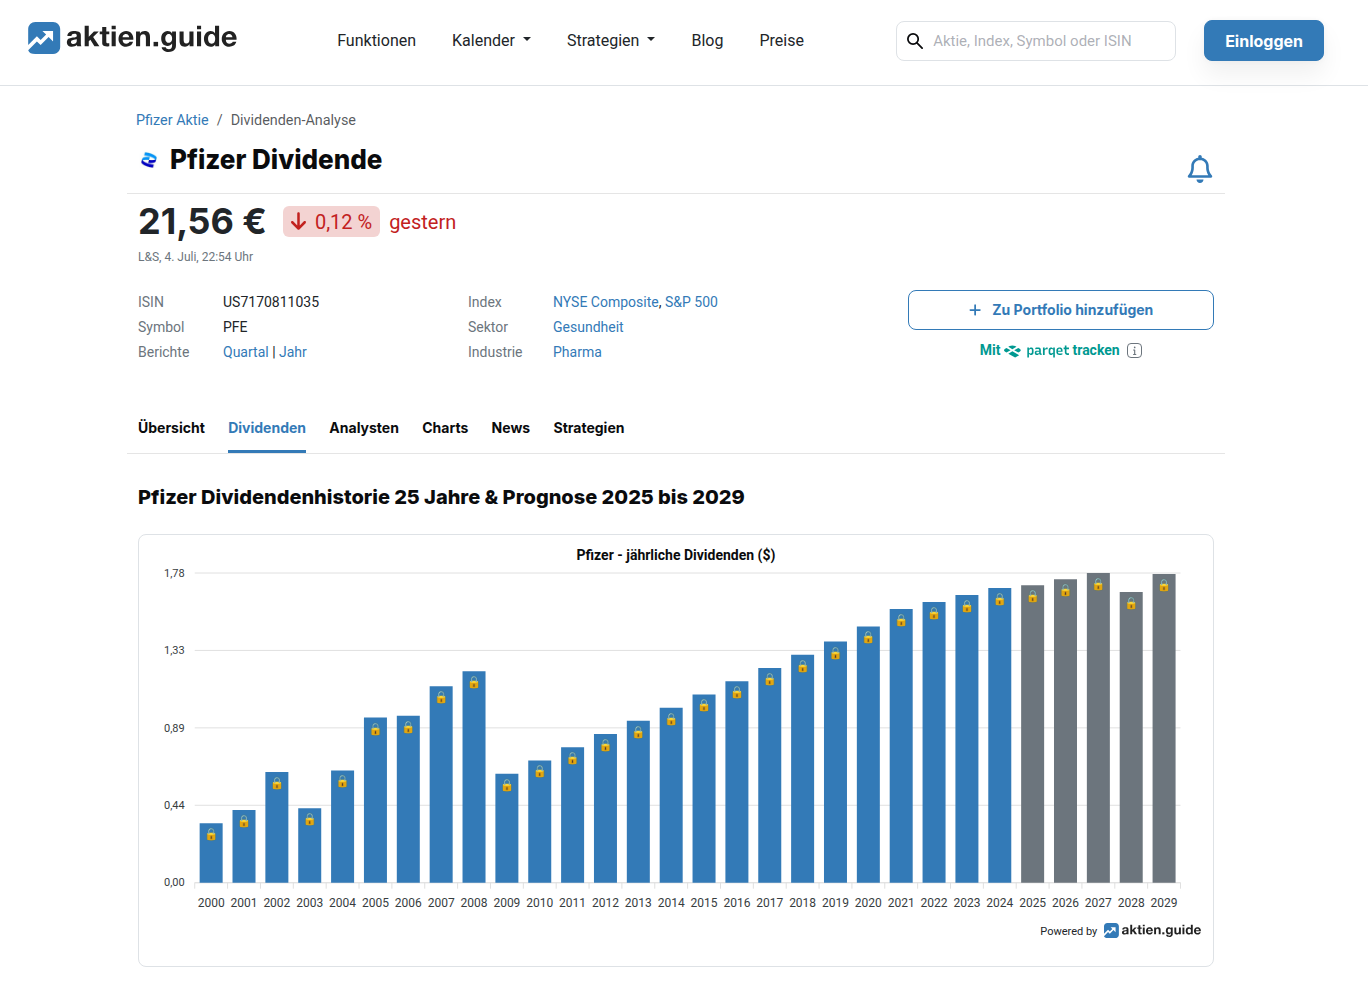Click lock icon on 2021 bar
1368x986 pixels.
click(x=901, y=620)
